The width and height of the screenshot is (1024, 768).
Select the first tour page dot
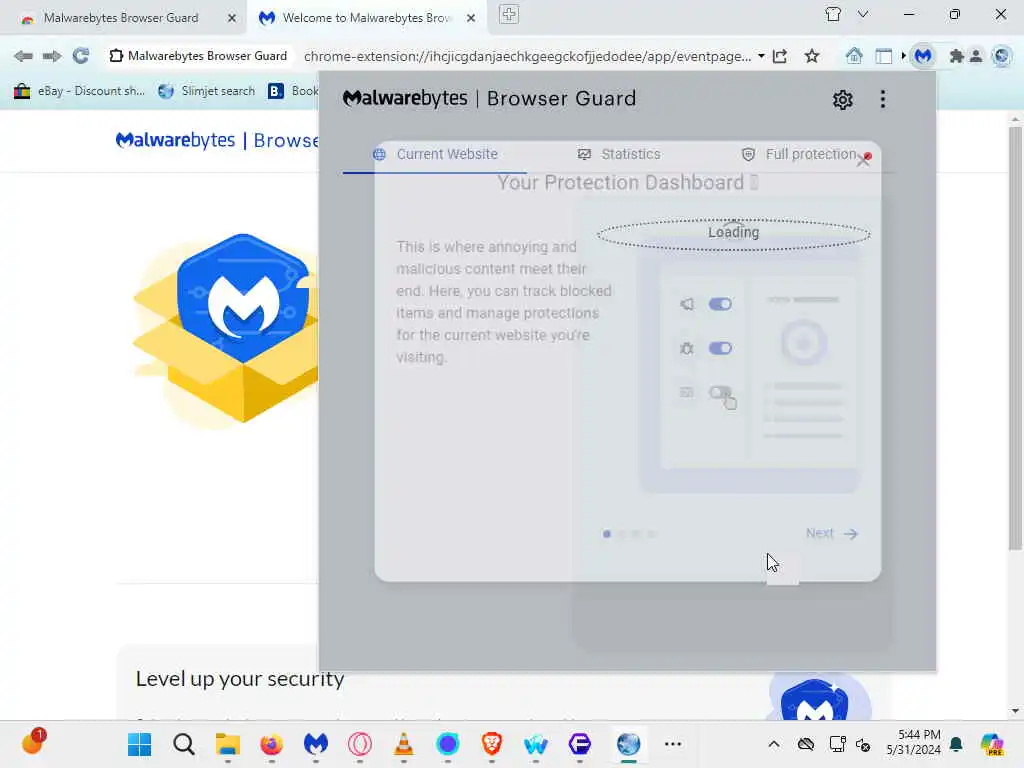(x=607, y=534)
